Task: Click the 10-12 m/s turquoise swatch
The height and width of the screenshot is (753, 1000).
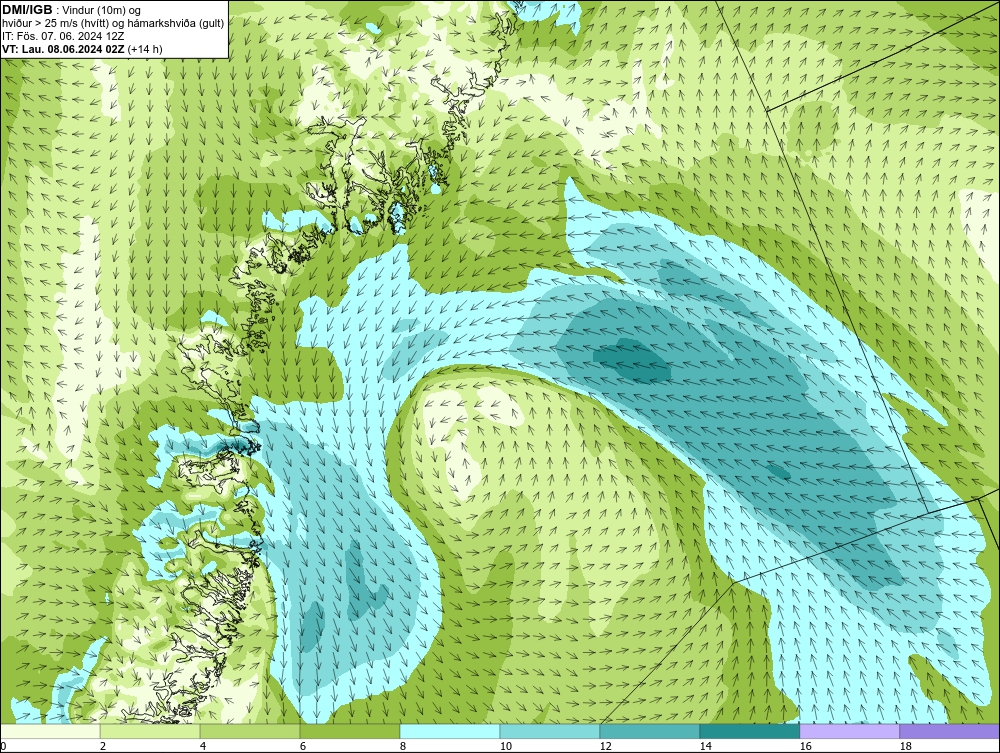Action: click(x=550, y=731)
